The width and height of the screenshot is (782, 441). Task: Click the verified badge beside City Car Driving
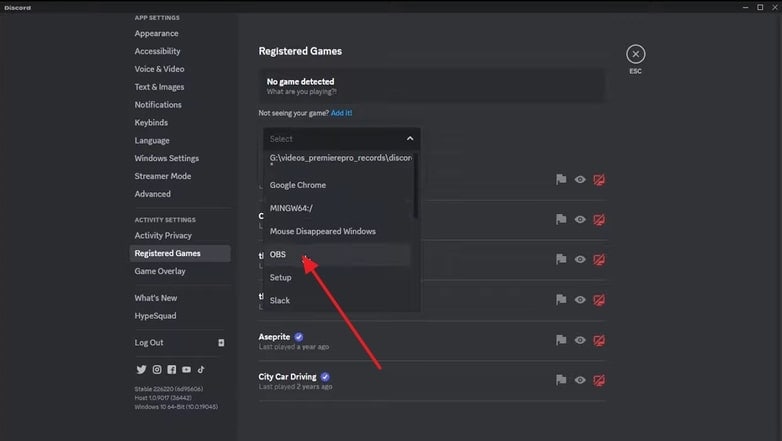click(x=325, y=377)
